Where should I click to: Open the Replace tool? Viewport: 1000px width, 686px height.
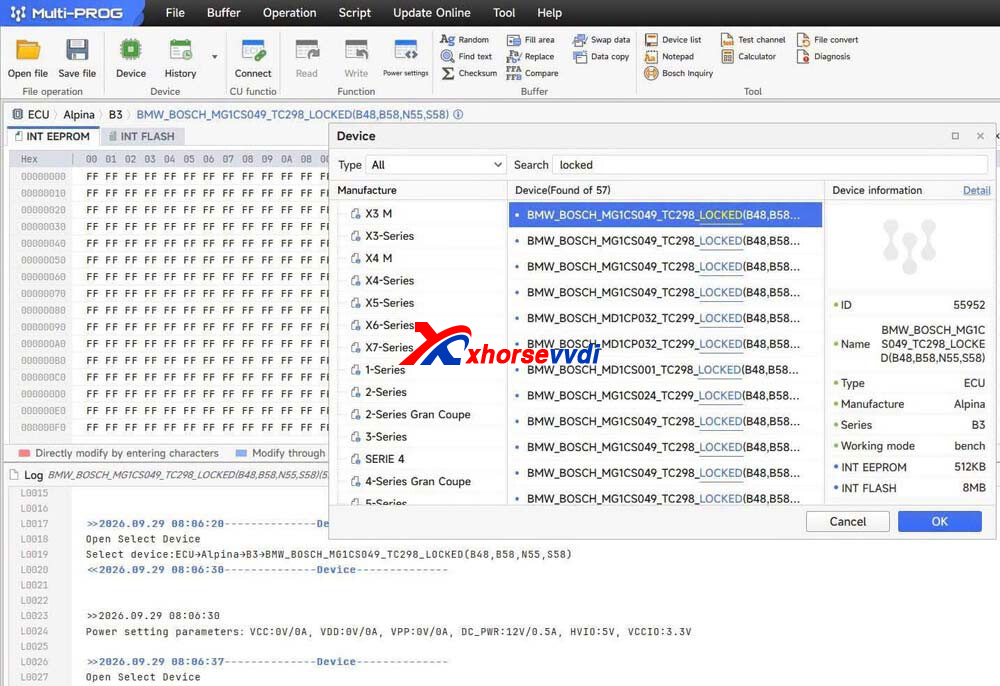click(531, 56)
